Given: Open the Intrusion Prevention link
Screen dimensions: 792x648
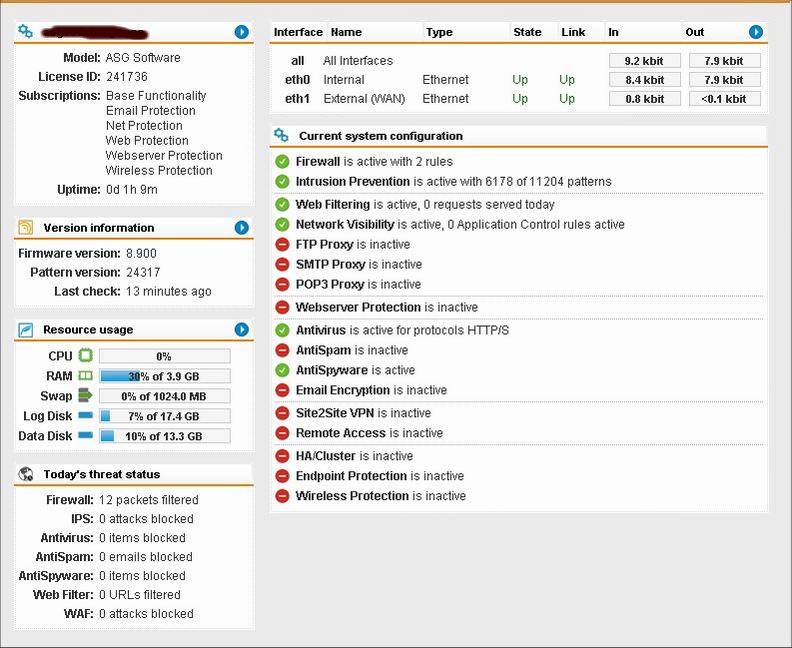Looking at the screenshot, I should tap(352, 182).
